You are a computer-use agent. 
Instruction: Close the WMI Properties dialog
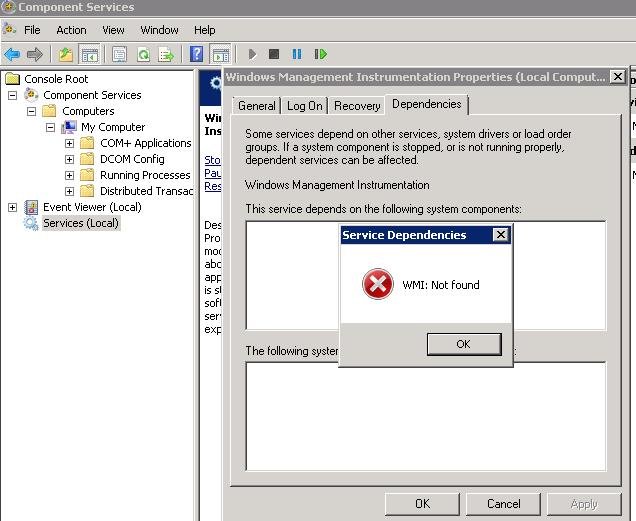(x=617, y=76)
